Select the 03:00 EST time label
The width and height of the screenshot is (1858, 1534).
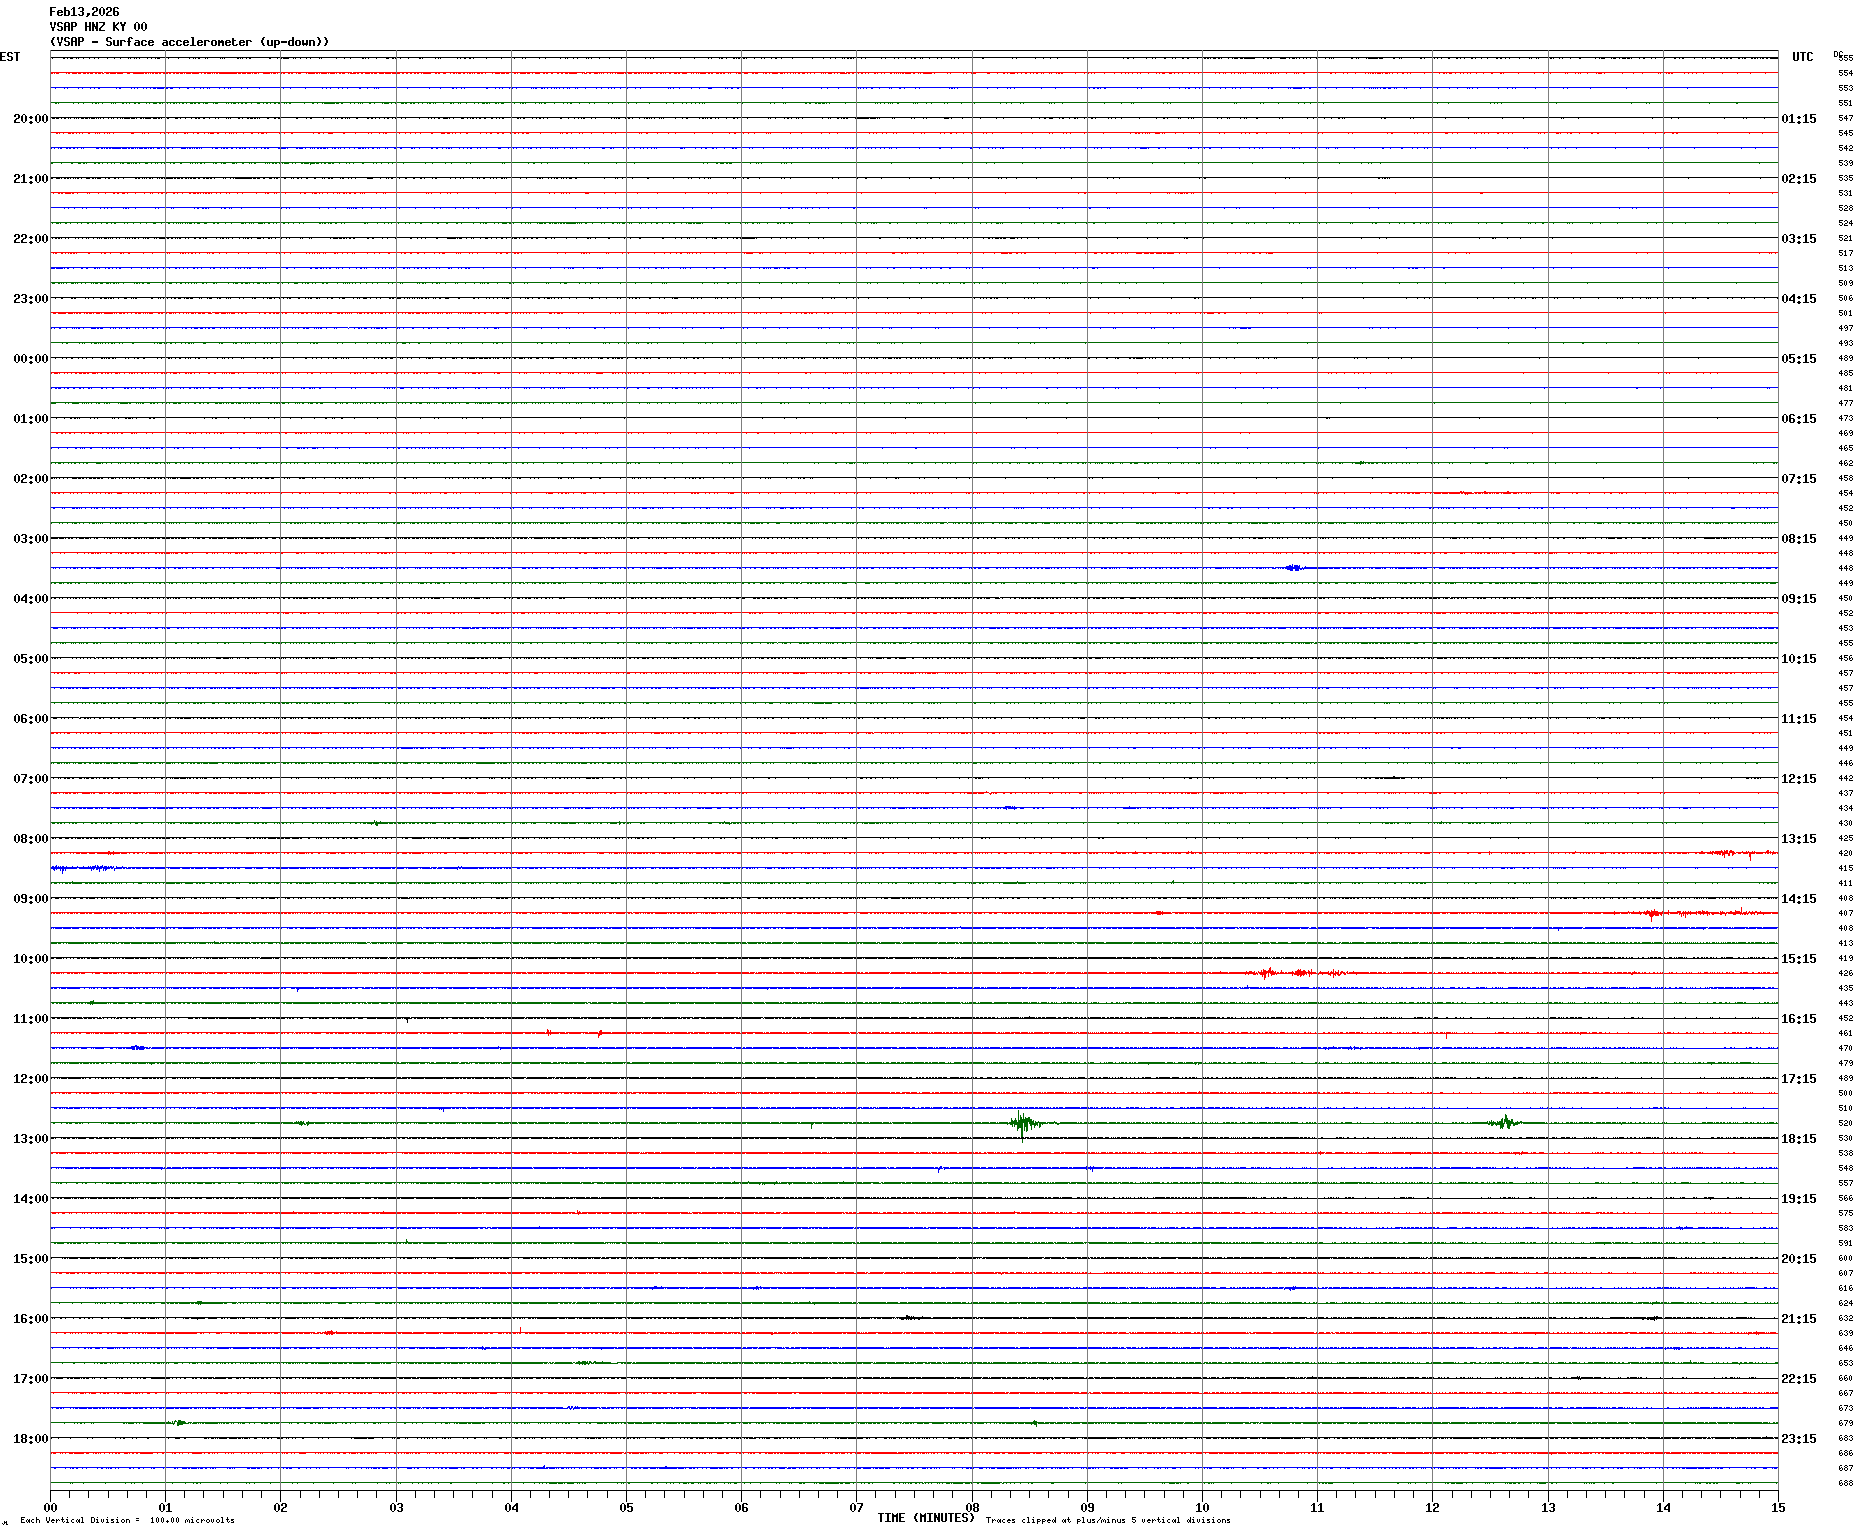(x=30, y=539)
